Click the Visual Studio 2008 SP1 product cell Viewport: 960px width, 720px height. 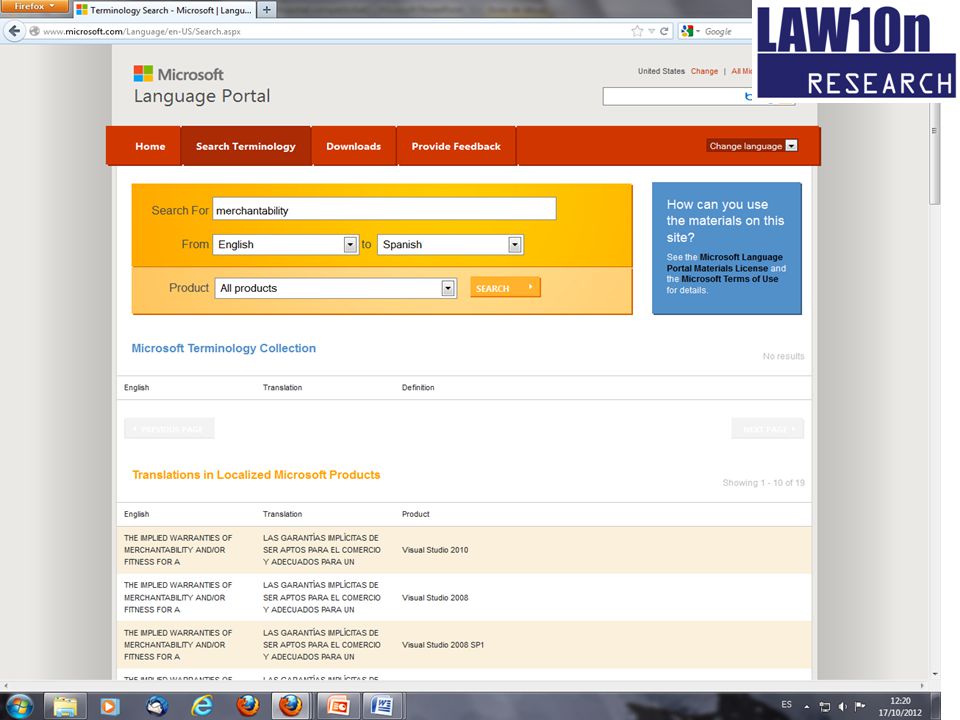coord(443,645)
